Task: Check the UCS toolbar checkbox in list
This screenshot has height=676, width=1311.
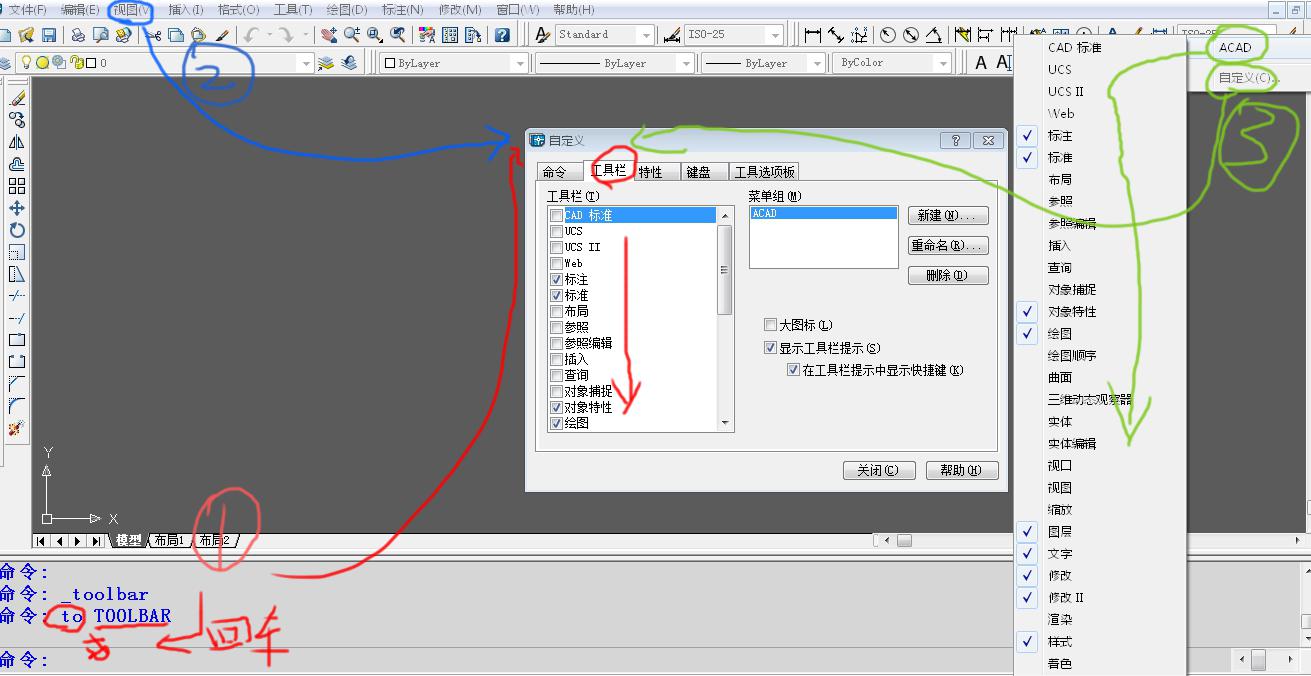Action: click(x=557, y=232)
